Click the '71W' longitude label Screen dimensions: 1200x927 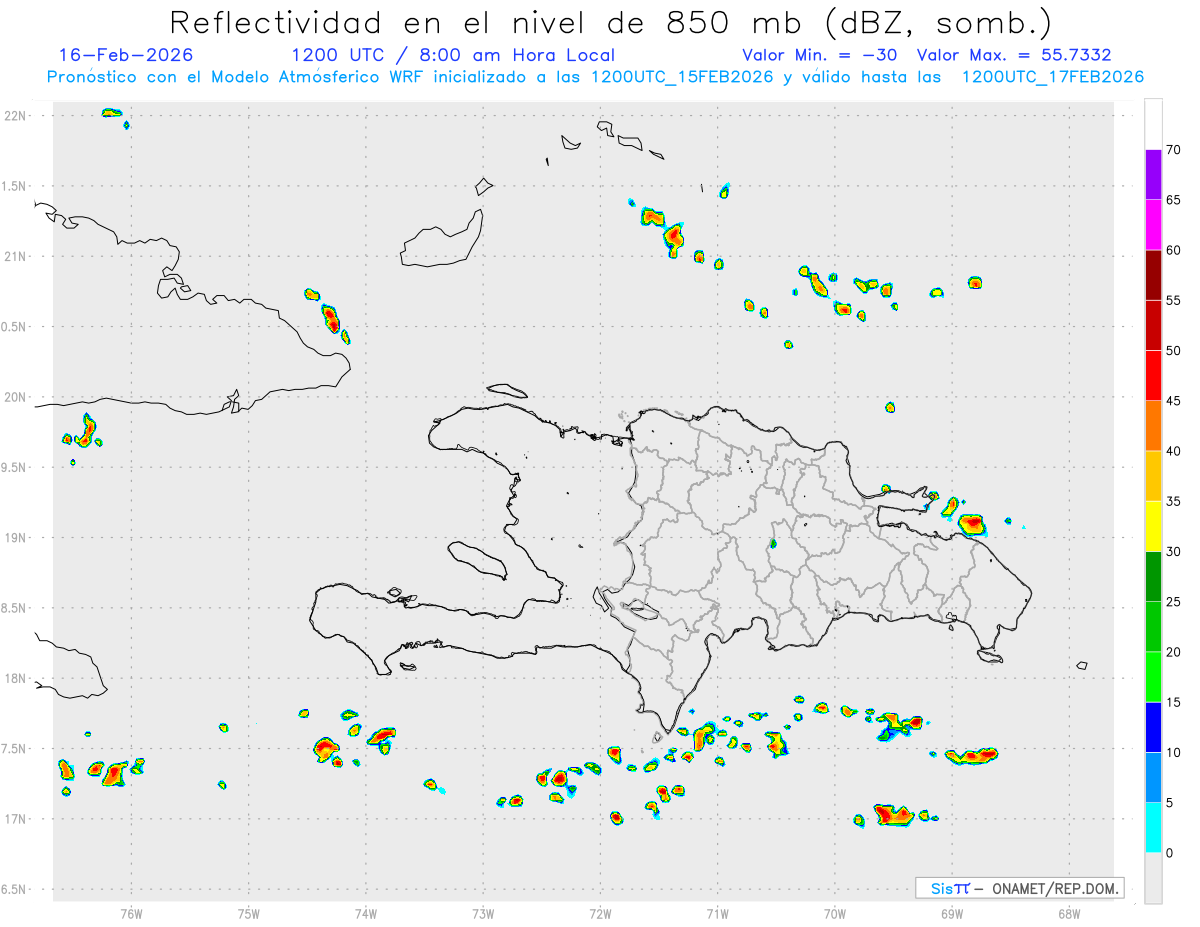tap(717, 912)
